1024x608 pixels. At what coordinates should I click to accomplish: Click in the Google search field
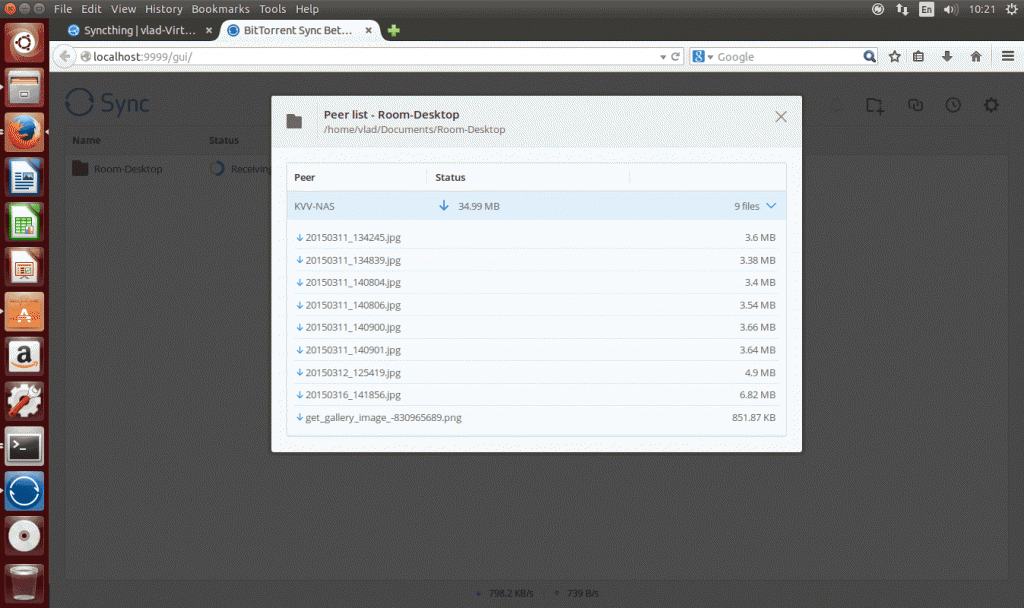(790, 56)
